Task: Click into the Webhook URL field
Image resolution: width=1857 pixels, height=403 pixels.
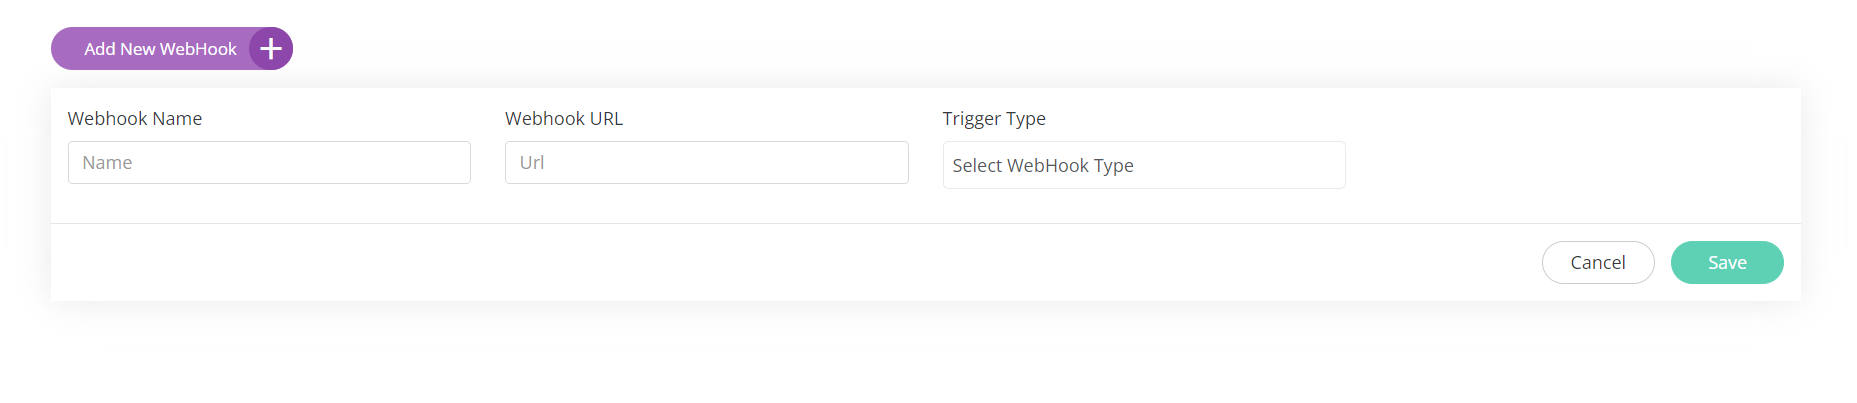Action: coord(706,163)
